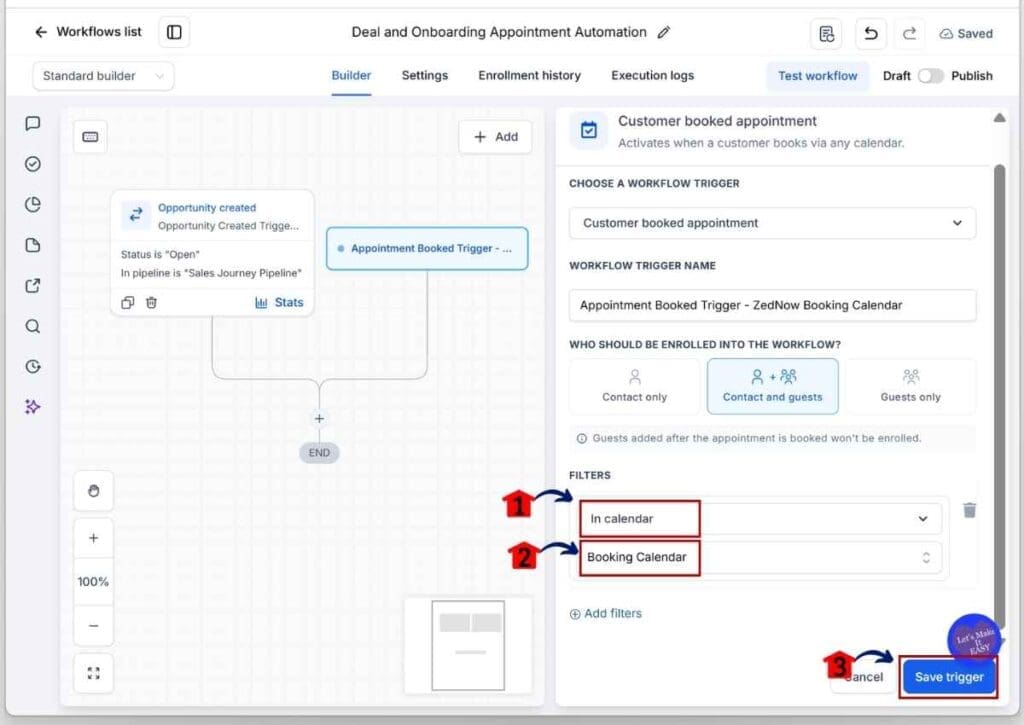
Task: Open the Settings tab
Action: (424, 75)
